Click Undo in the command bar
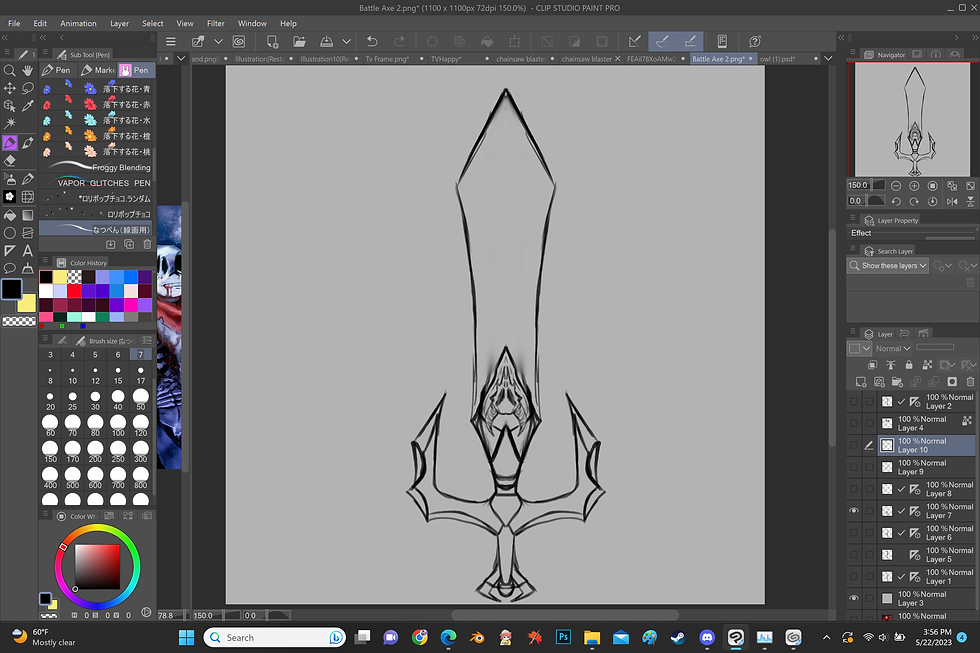 click(x=372, y=41)
